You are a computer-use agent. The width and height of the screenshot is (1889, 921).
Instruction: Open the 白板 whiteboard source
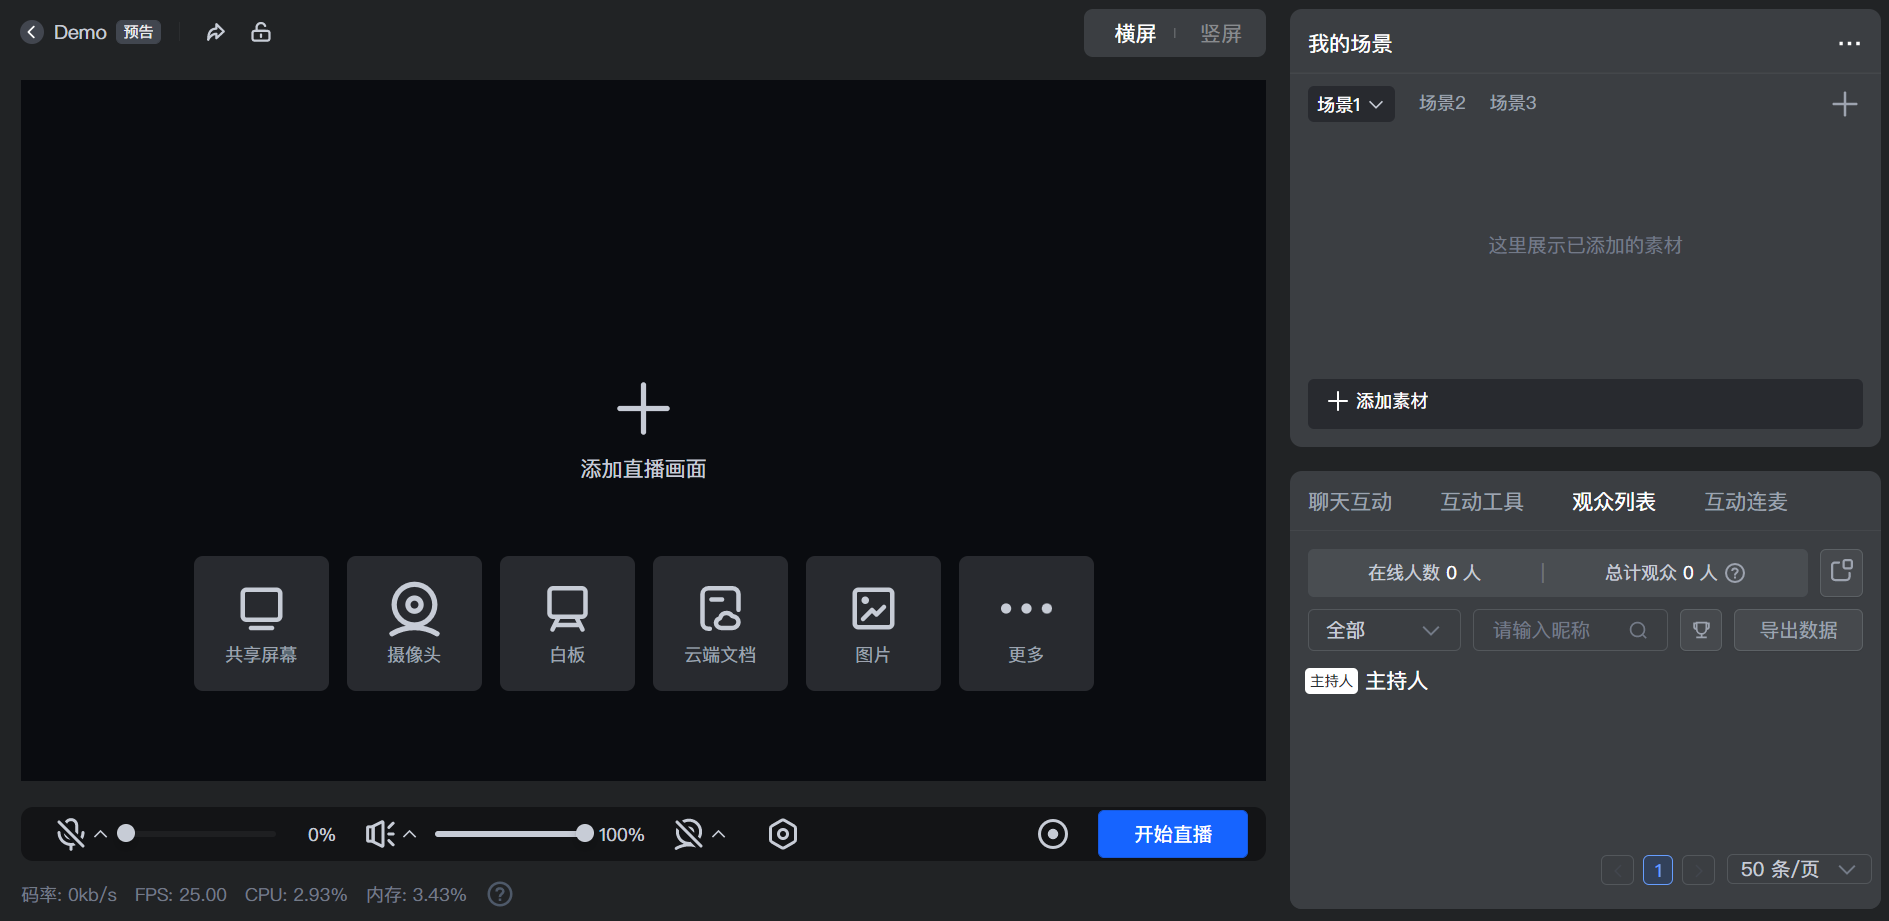tap(567, 623)
